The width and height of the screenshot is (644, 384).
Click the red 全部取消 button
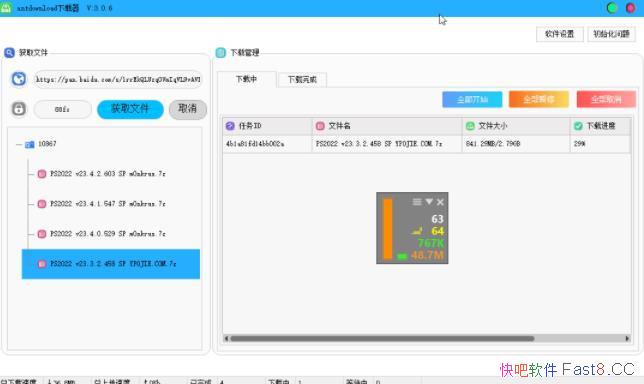coord(606,99)
